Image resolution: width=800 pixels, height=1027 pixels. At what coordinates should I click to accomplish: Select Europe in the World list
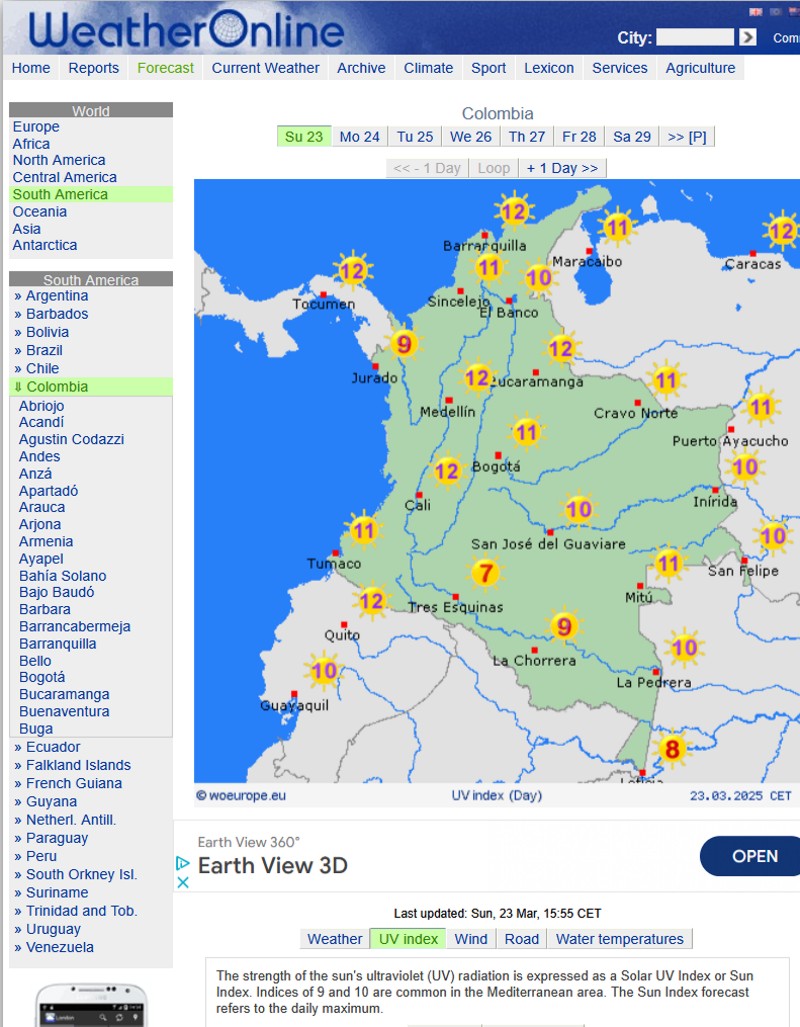click(36, 127)
